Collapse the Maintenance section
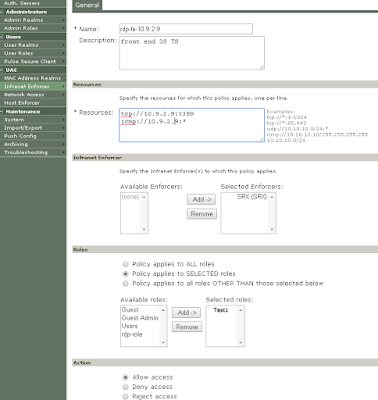 [2, 111]
